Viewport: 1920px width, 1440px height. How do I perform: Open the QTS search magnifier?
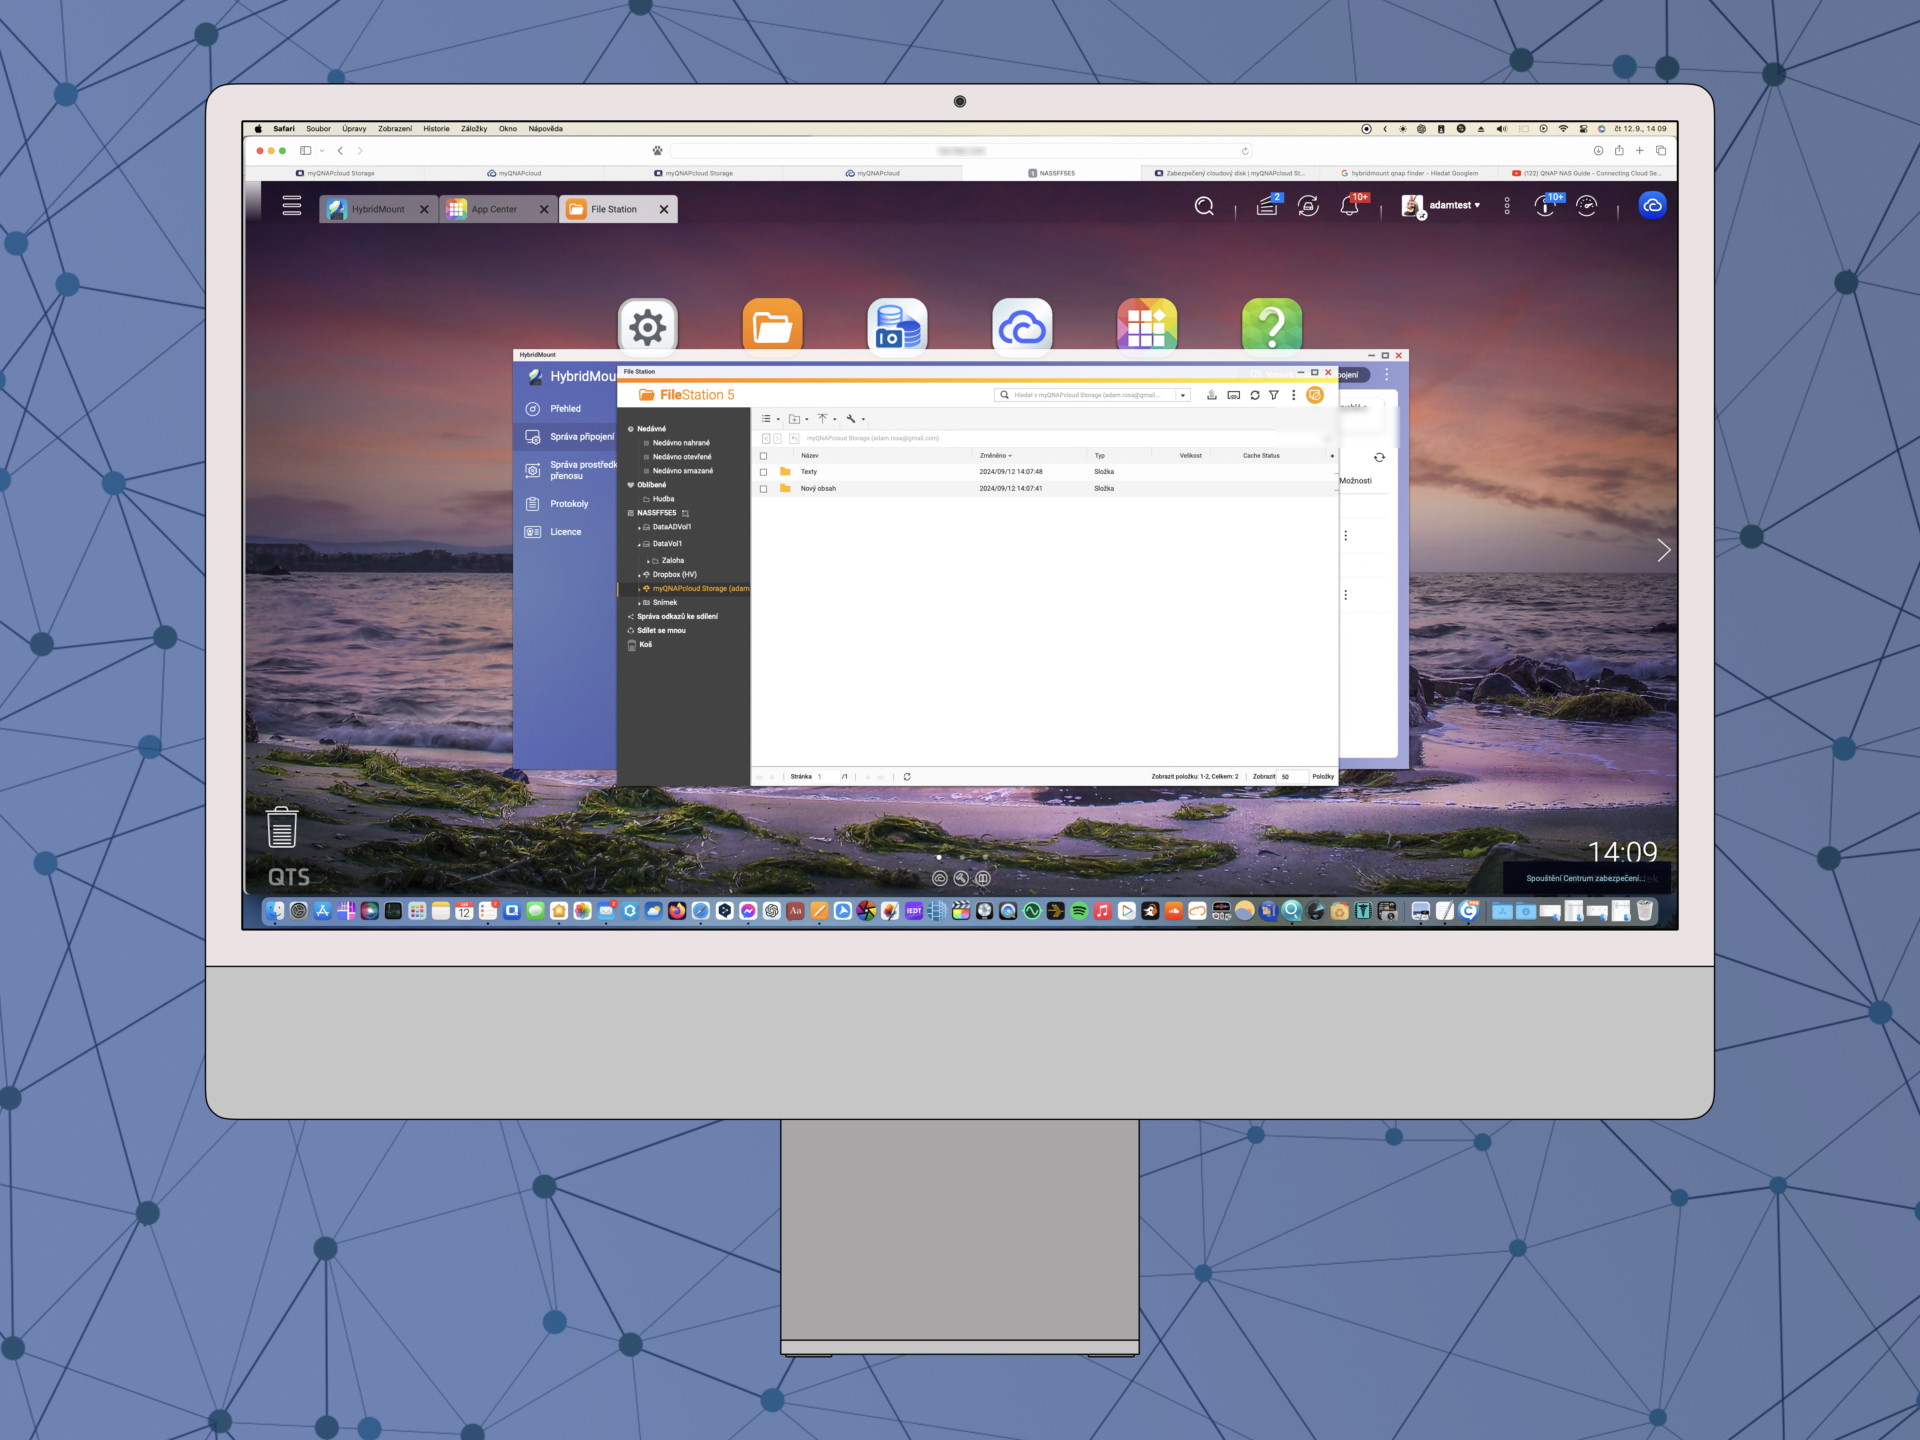point(1204,206)
